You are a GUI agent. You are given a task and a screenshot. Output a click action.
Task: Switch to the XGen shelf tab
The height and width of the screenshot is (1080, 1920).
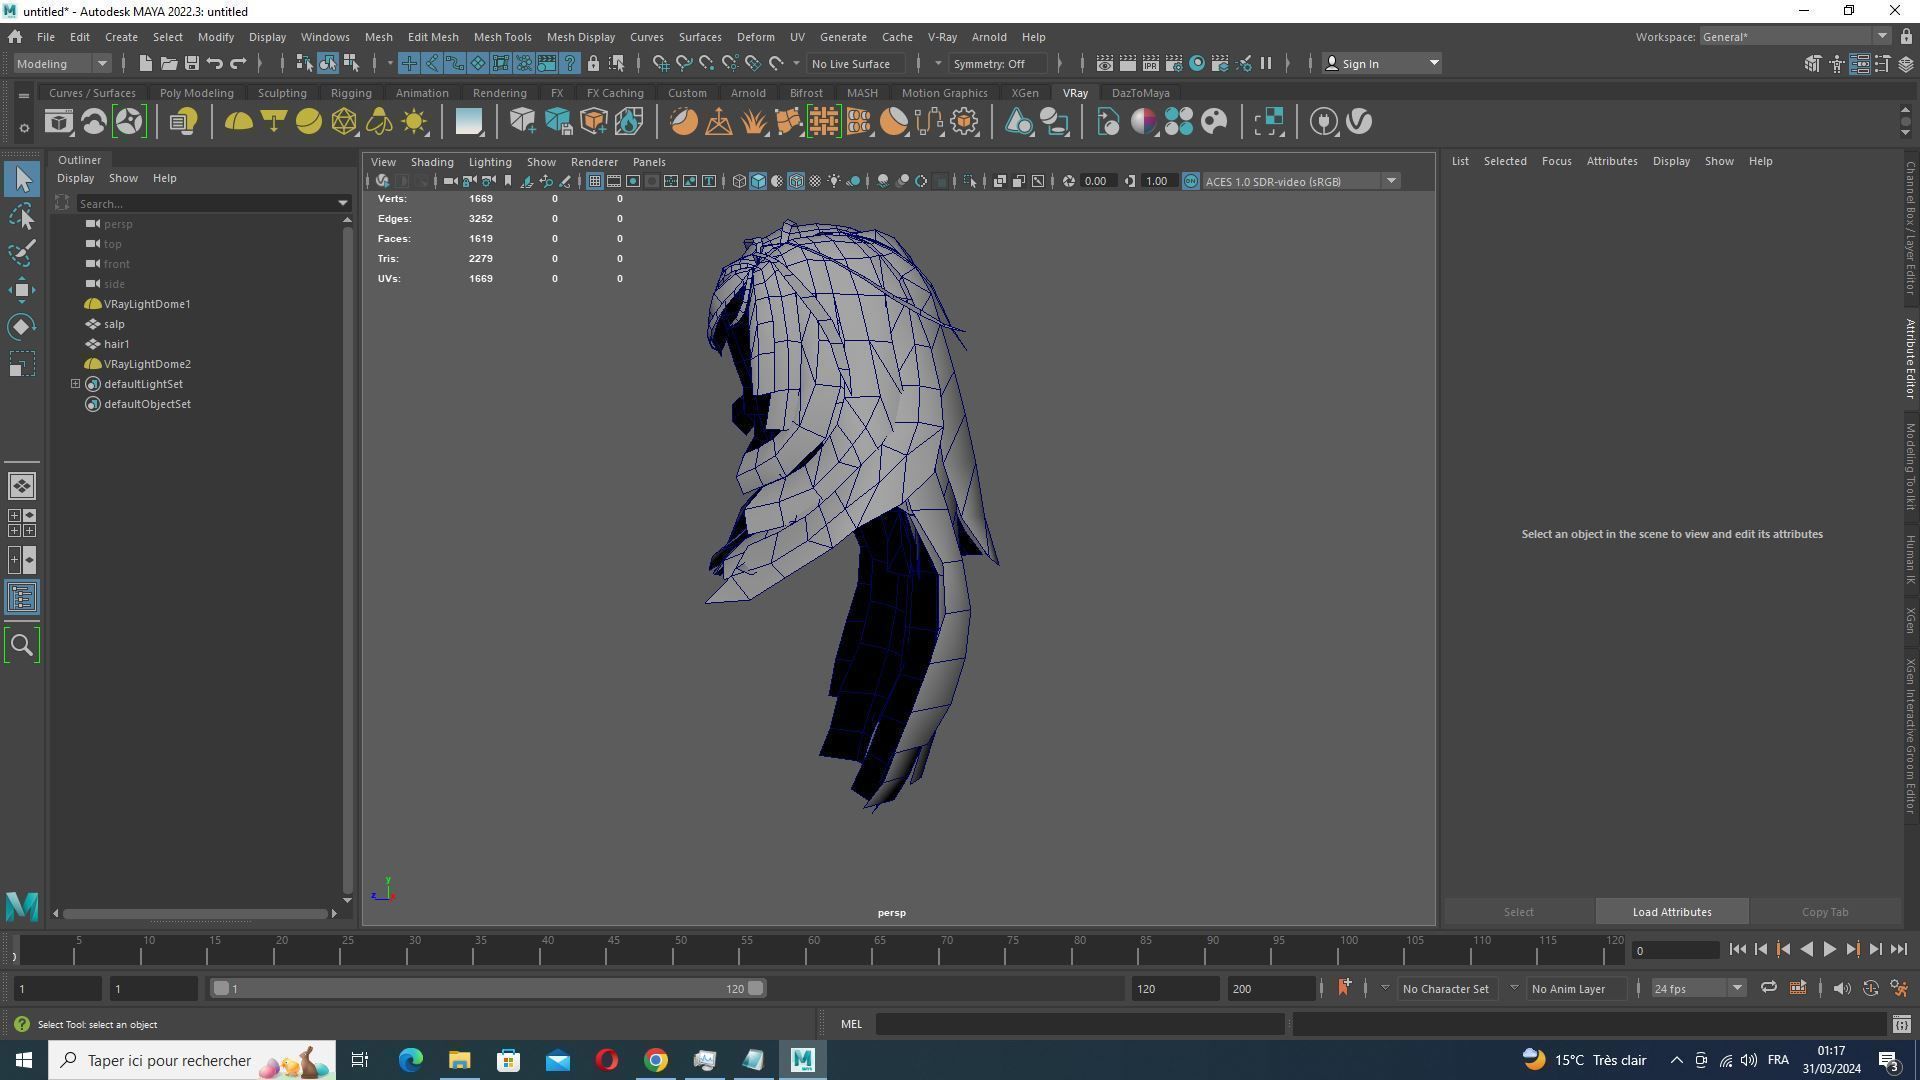tap(1024, 93)
